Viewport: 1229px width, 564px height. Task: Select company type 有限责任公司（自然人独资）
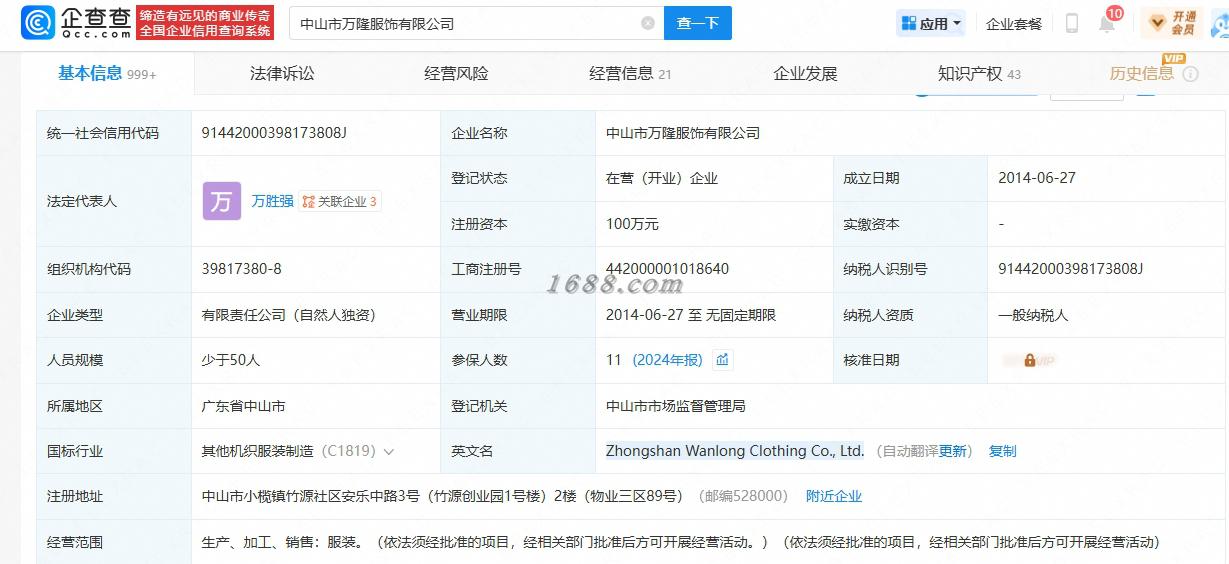[x=288, y=315]
